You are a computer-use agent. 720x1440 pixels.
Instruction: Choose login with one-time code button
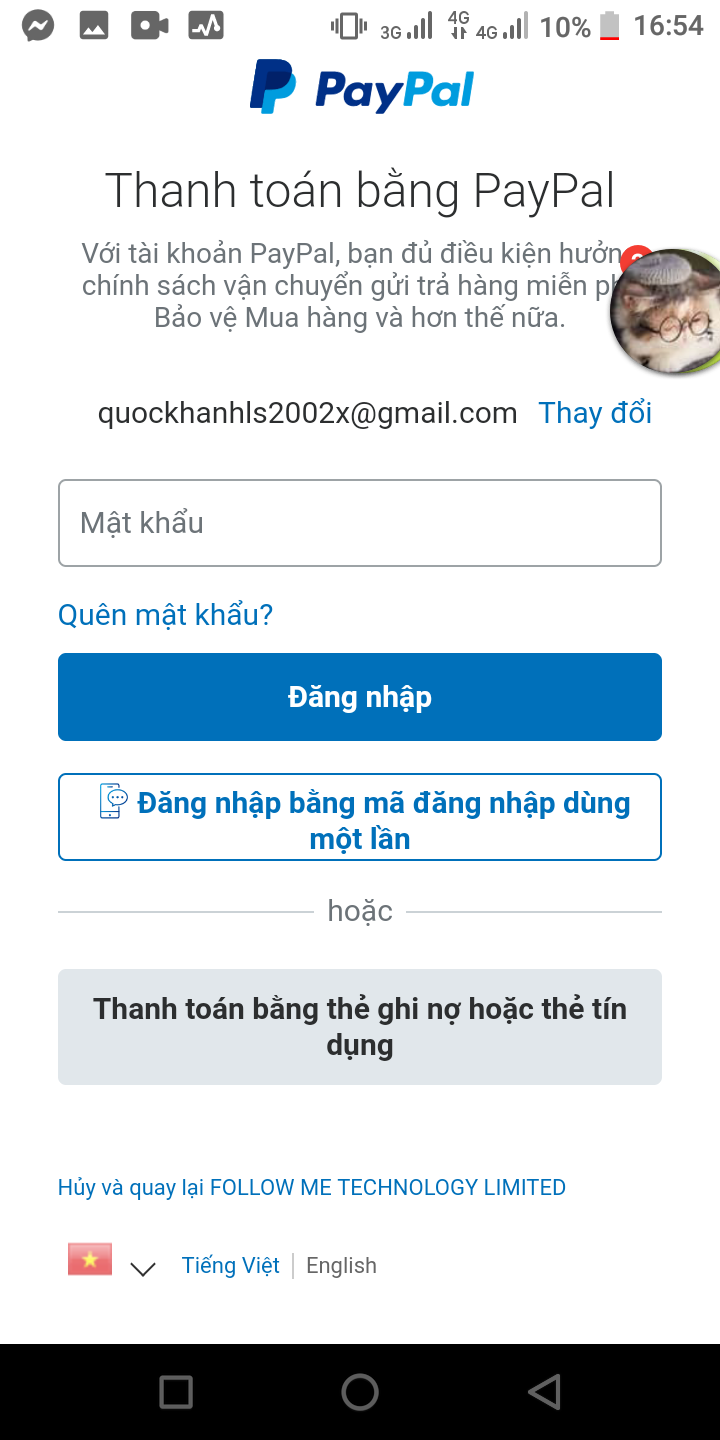click(x=360, y=817)
